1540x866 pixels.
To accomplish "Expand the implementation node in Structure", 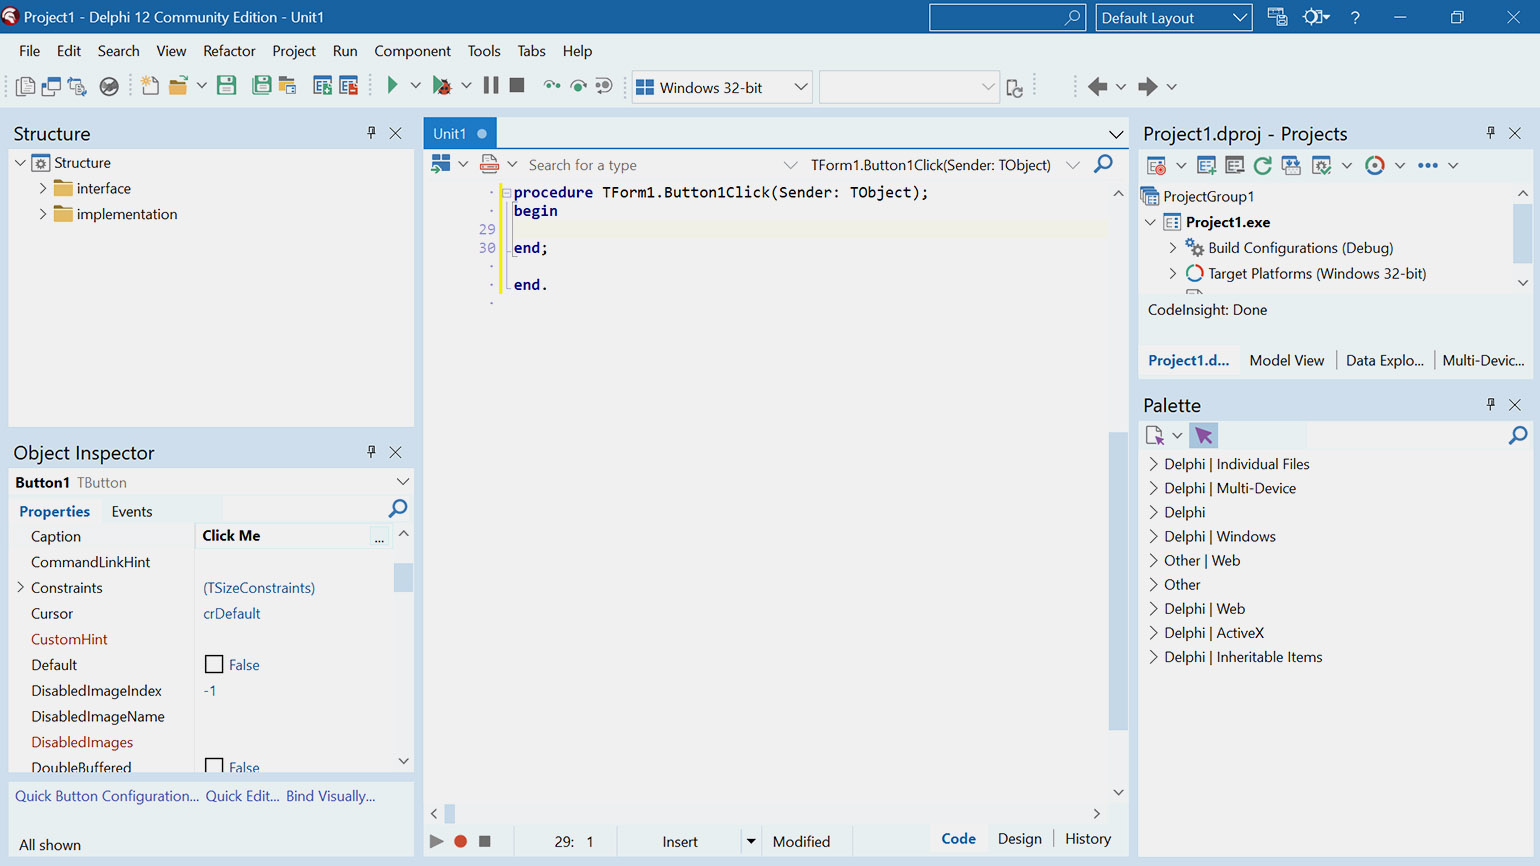I will pyautogui.click(x=43, y=214).
